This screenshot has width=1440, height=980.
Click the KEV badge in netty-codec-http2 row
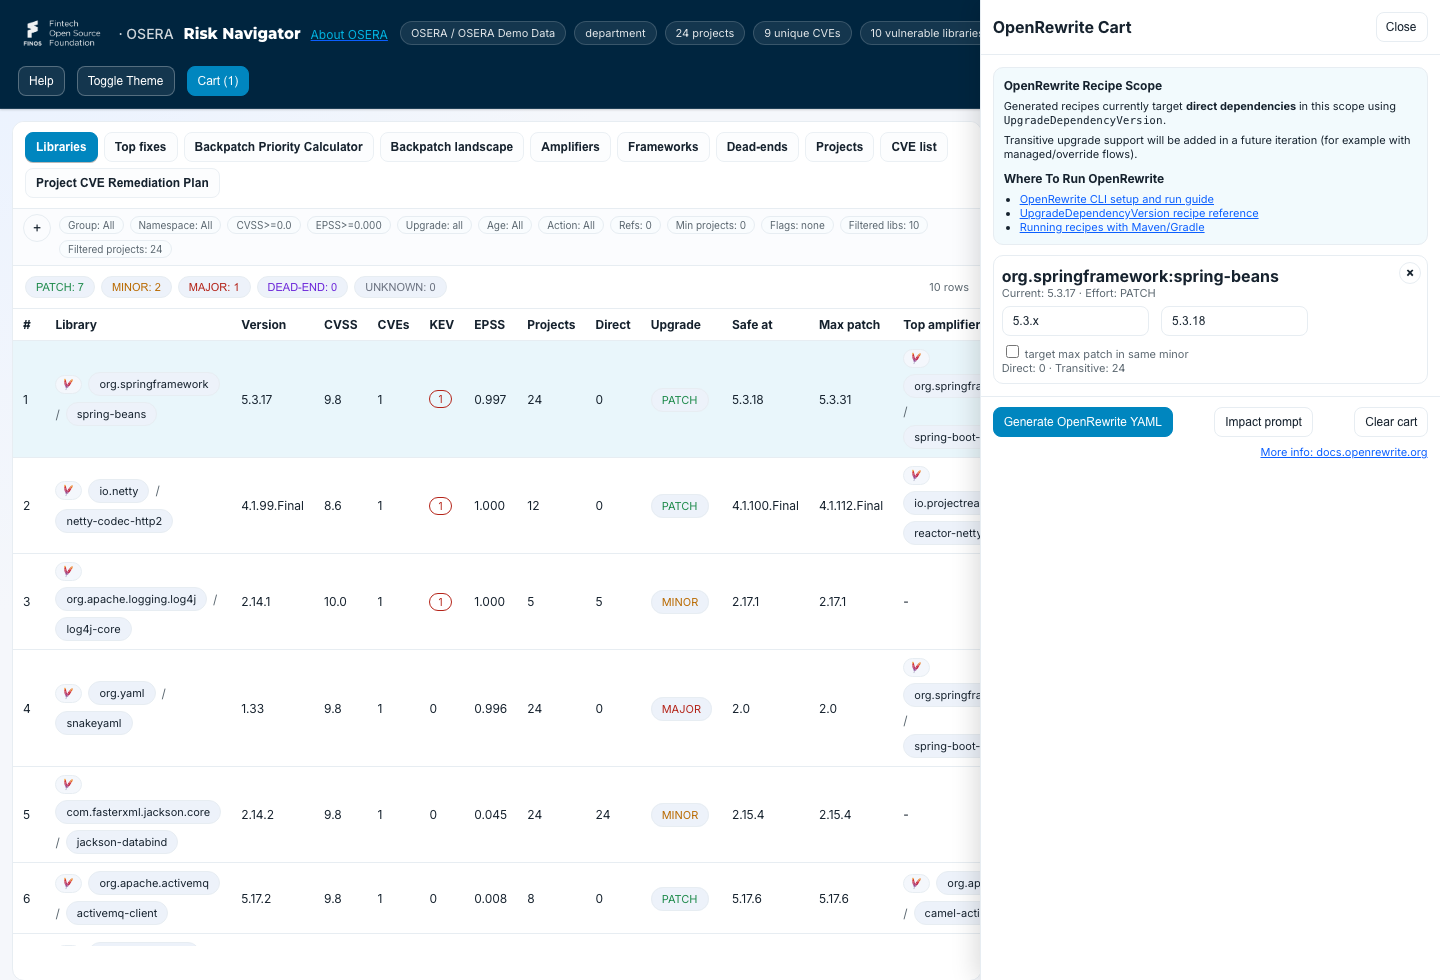[x=440, y=506]
